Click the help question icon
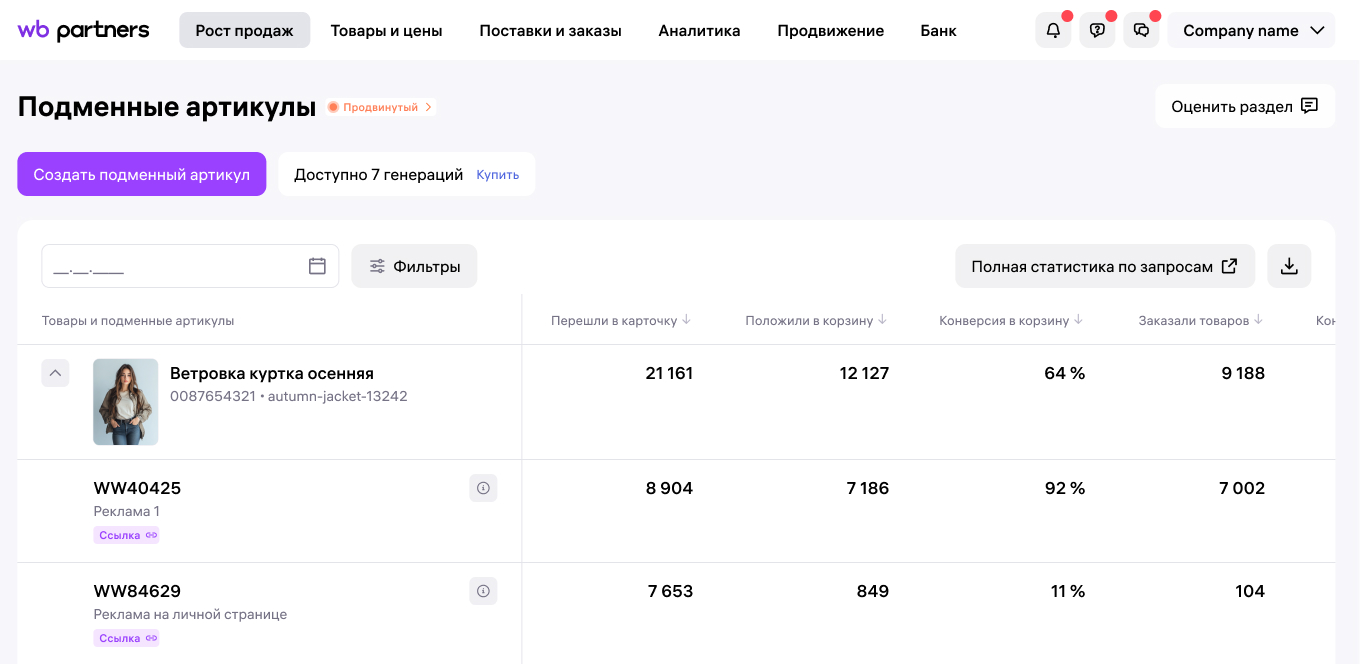This screenshot has width=1360, height=664. [1097, 30]
